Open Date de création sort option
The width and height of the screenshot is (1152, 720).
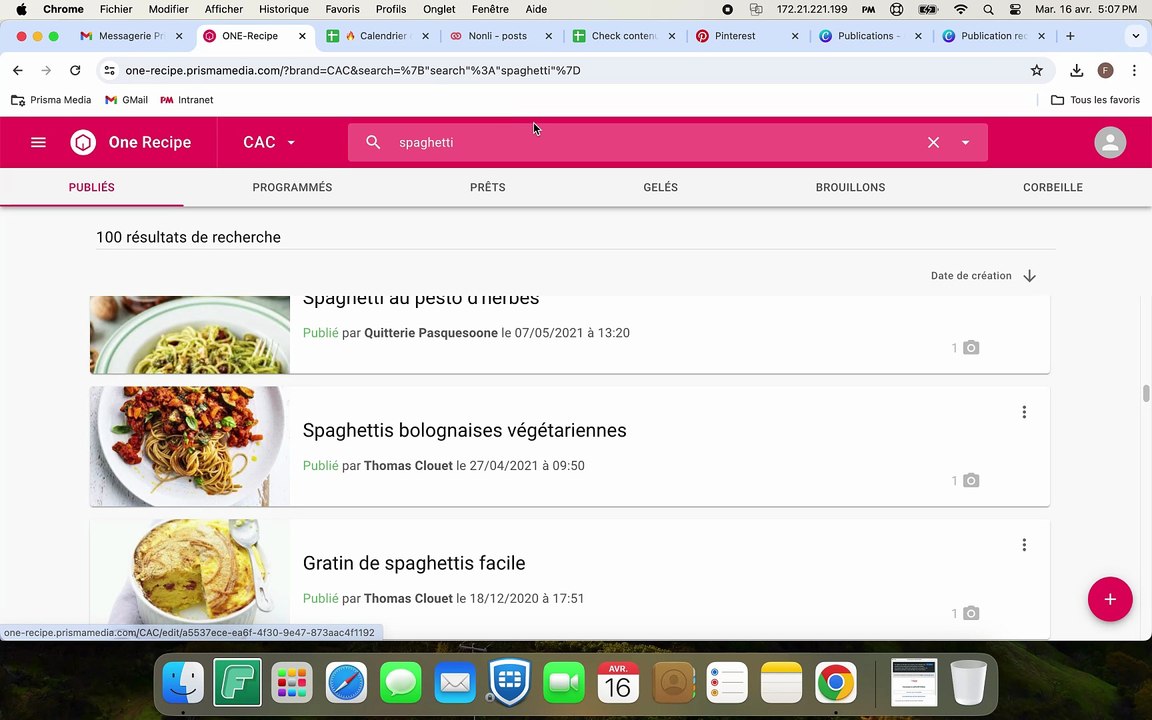pos(971,276)
